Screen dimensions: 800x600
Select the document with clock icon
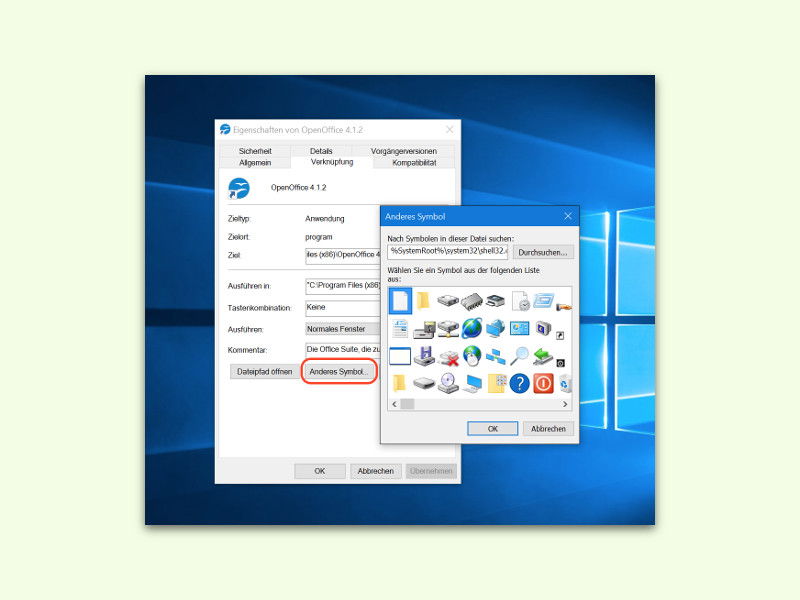[520, 301]
